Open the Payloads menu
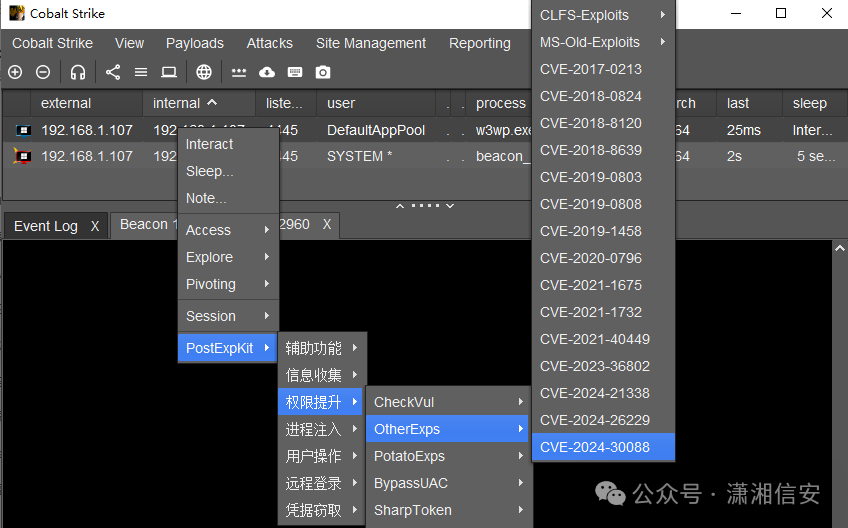The height and width of the screenshot is (528, 848). [x=195, y=43]
